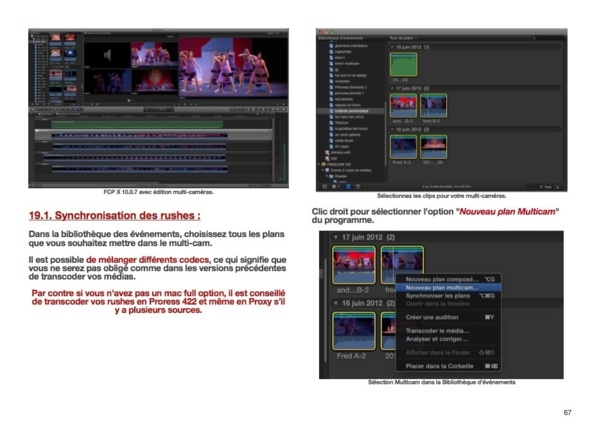Image resolution: width=599 pixels, height=435 pixels.
Task: Click small 'fred B-2' thumbnail in upper library
Action: pyautogui.click(x=433, y=105)
